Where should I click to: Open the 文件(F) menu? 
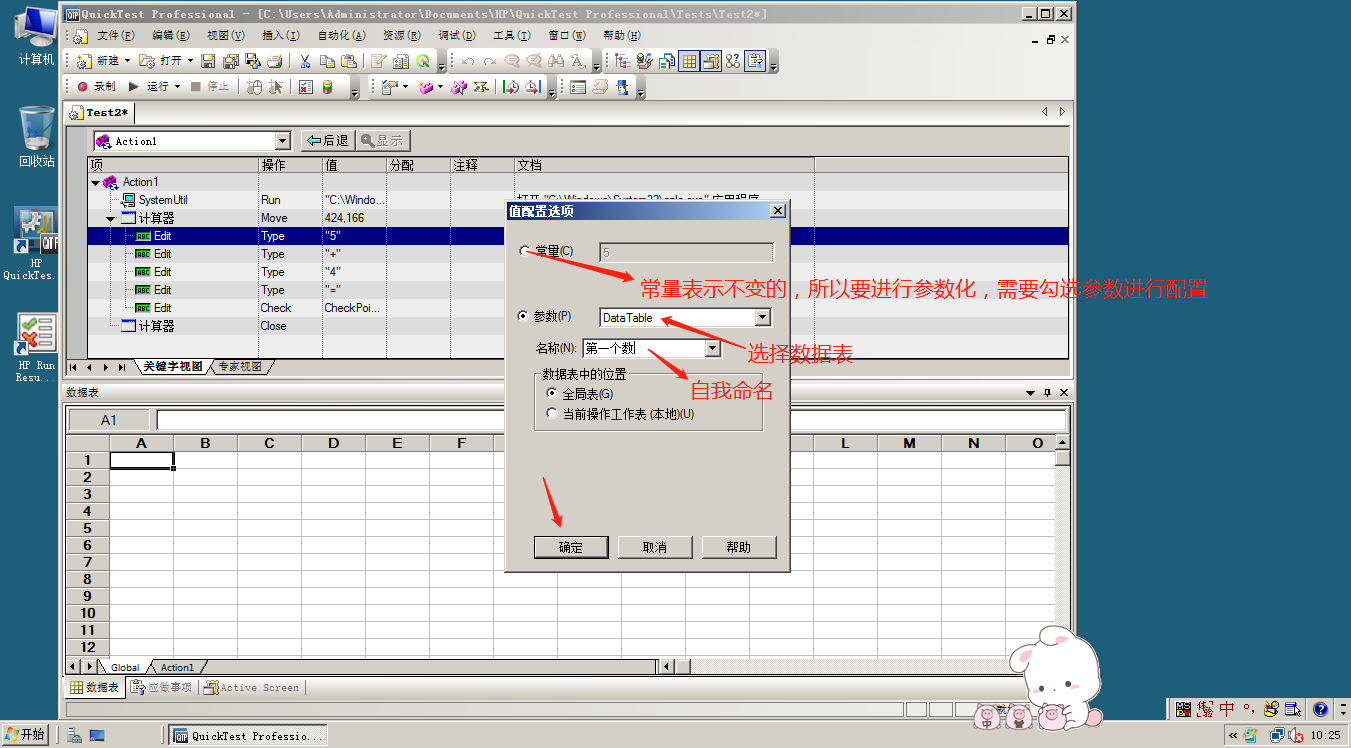[116, 36]
